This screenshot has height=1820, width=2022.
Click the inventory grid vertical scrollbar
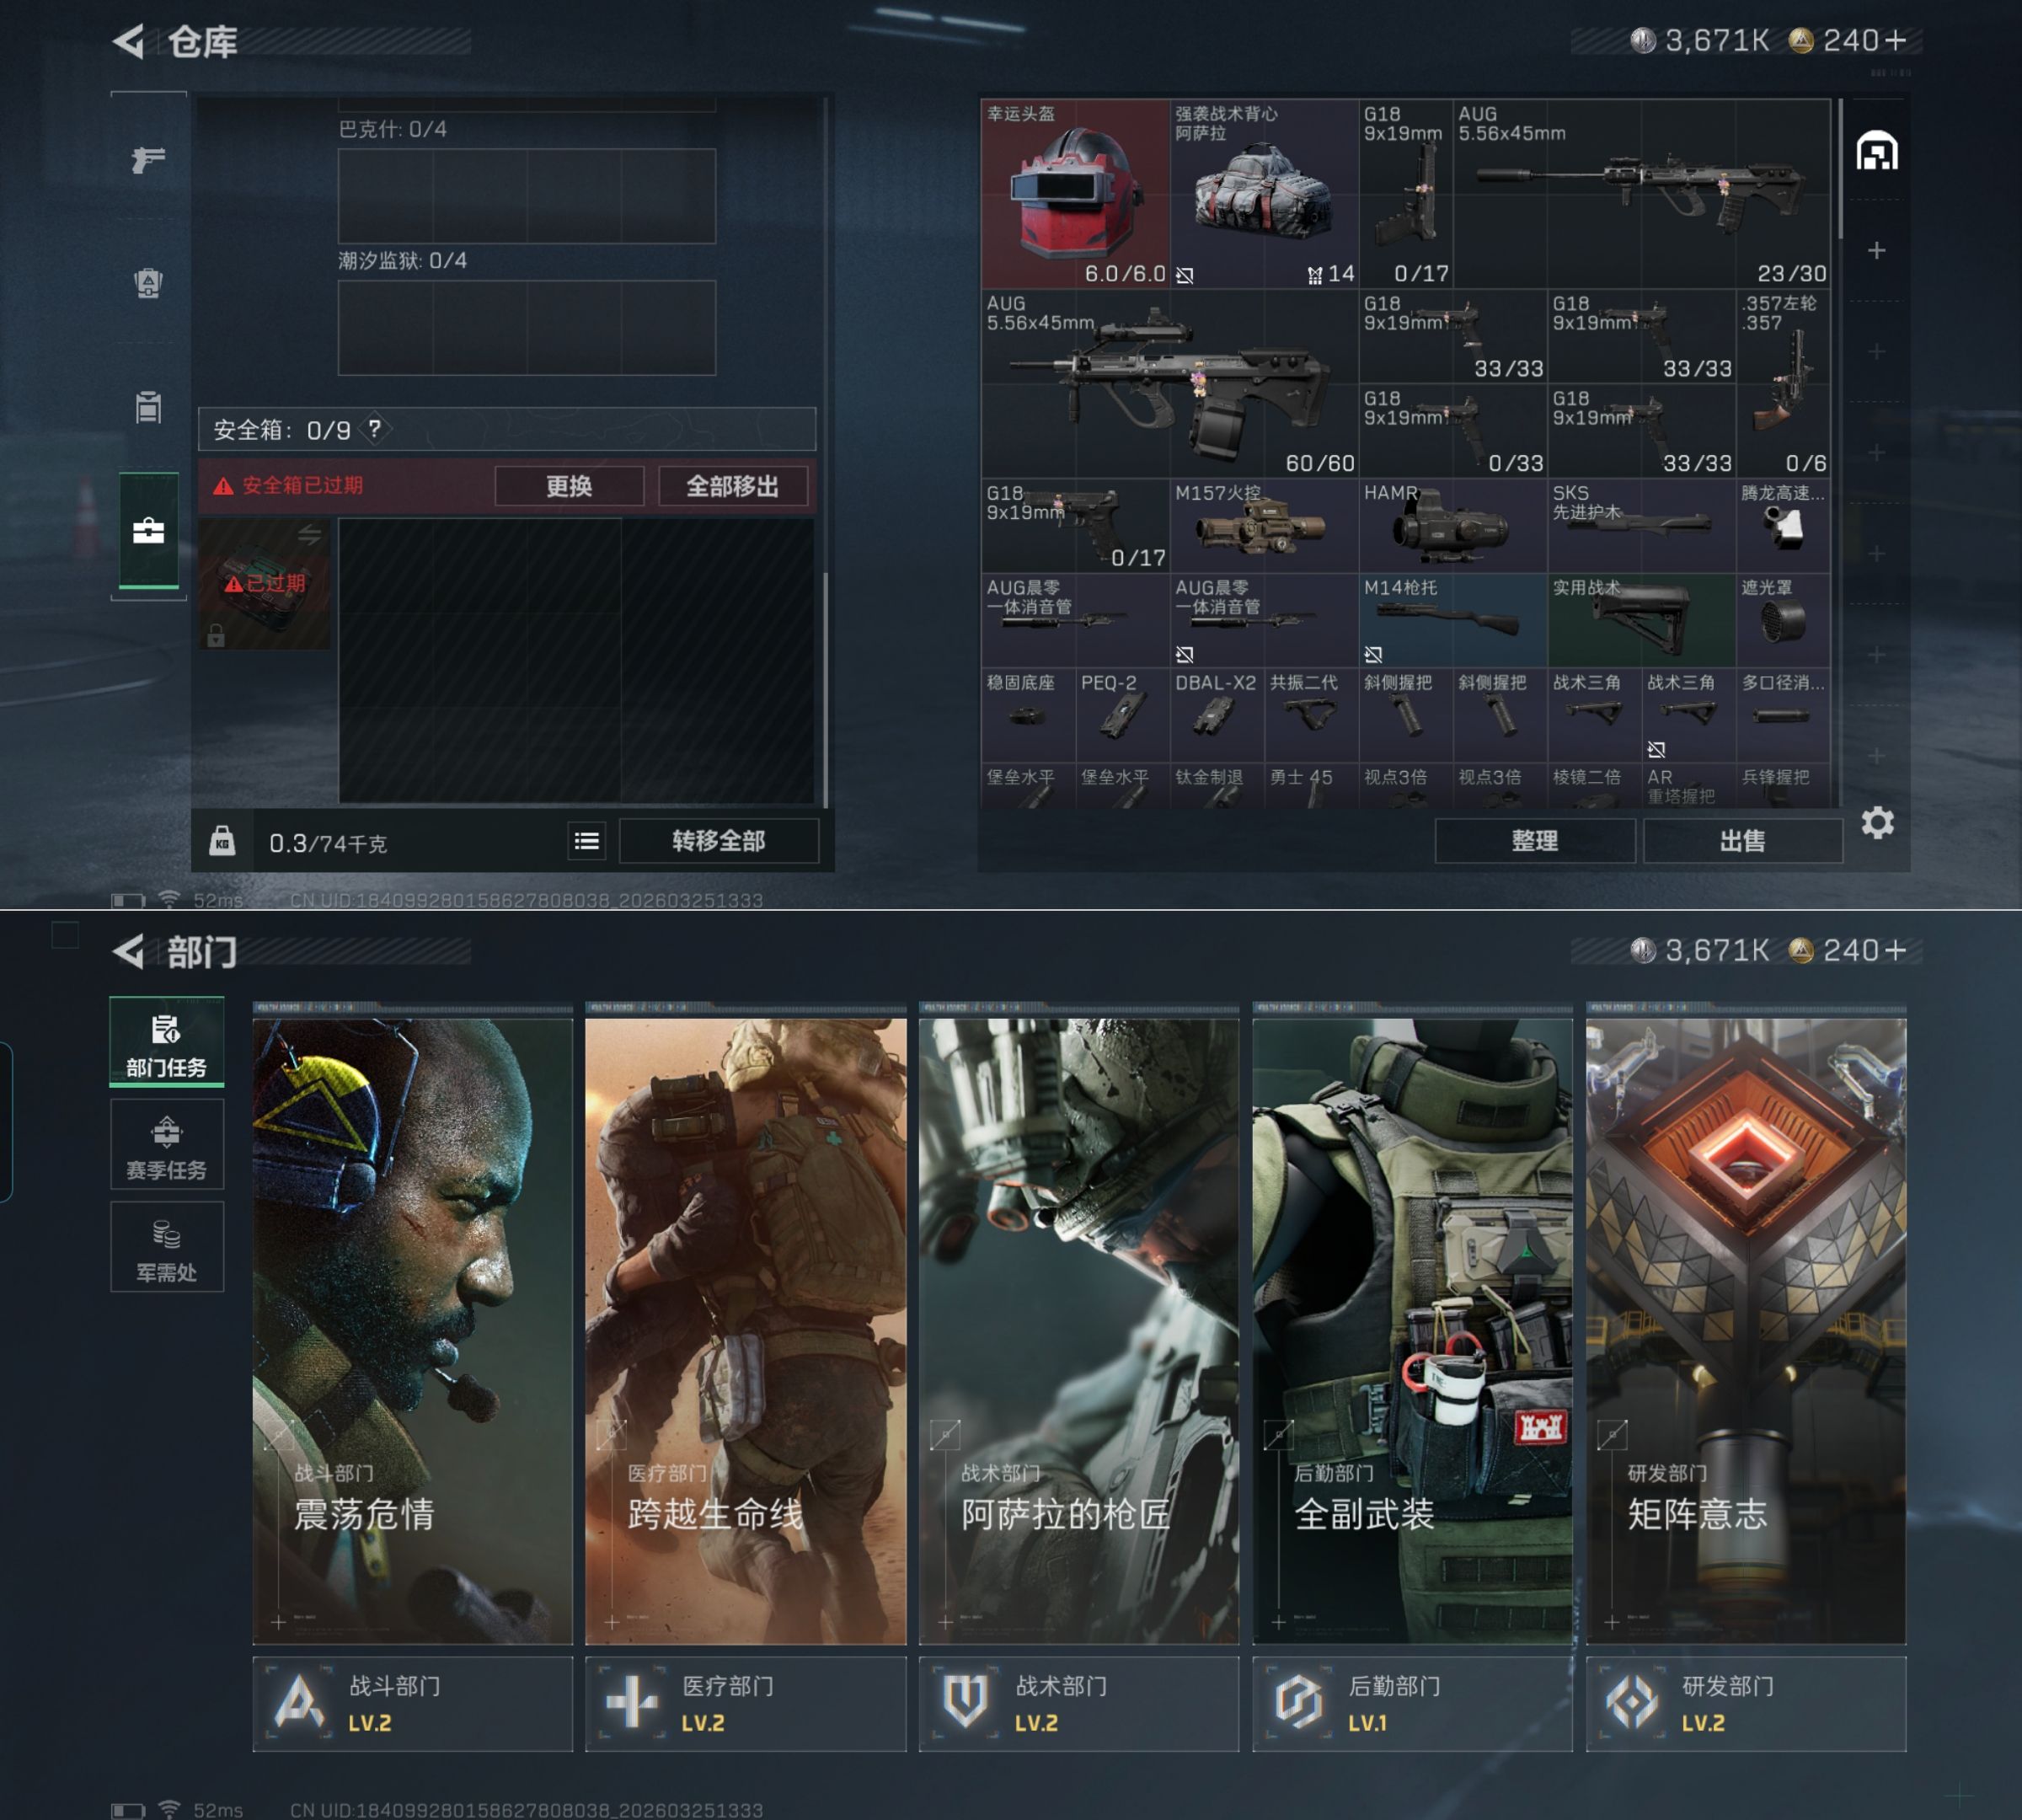tap(1840, 170)
